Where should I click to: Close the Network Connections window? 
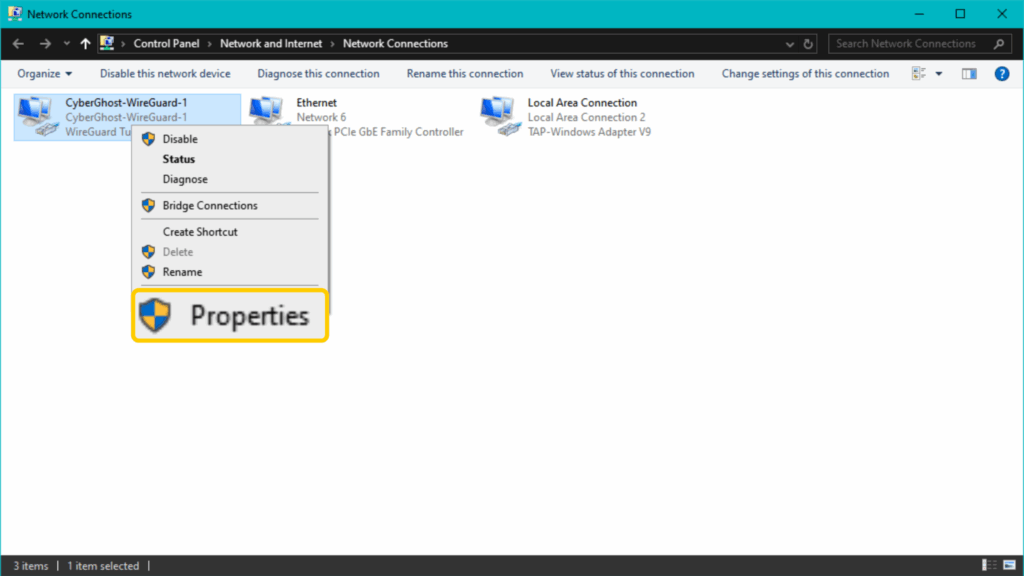click(x=1002, y=14)
